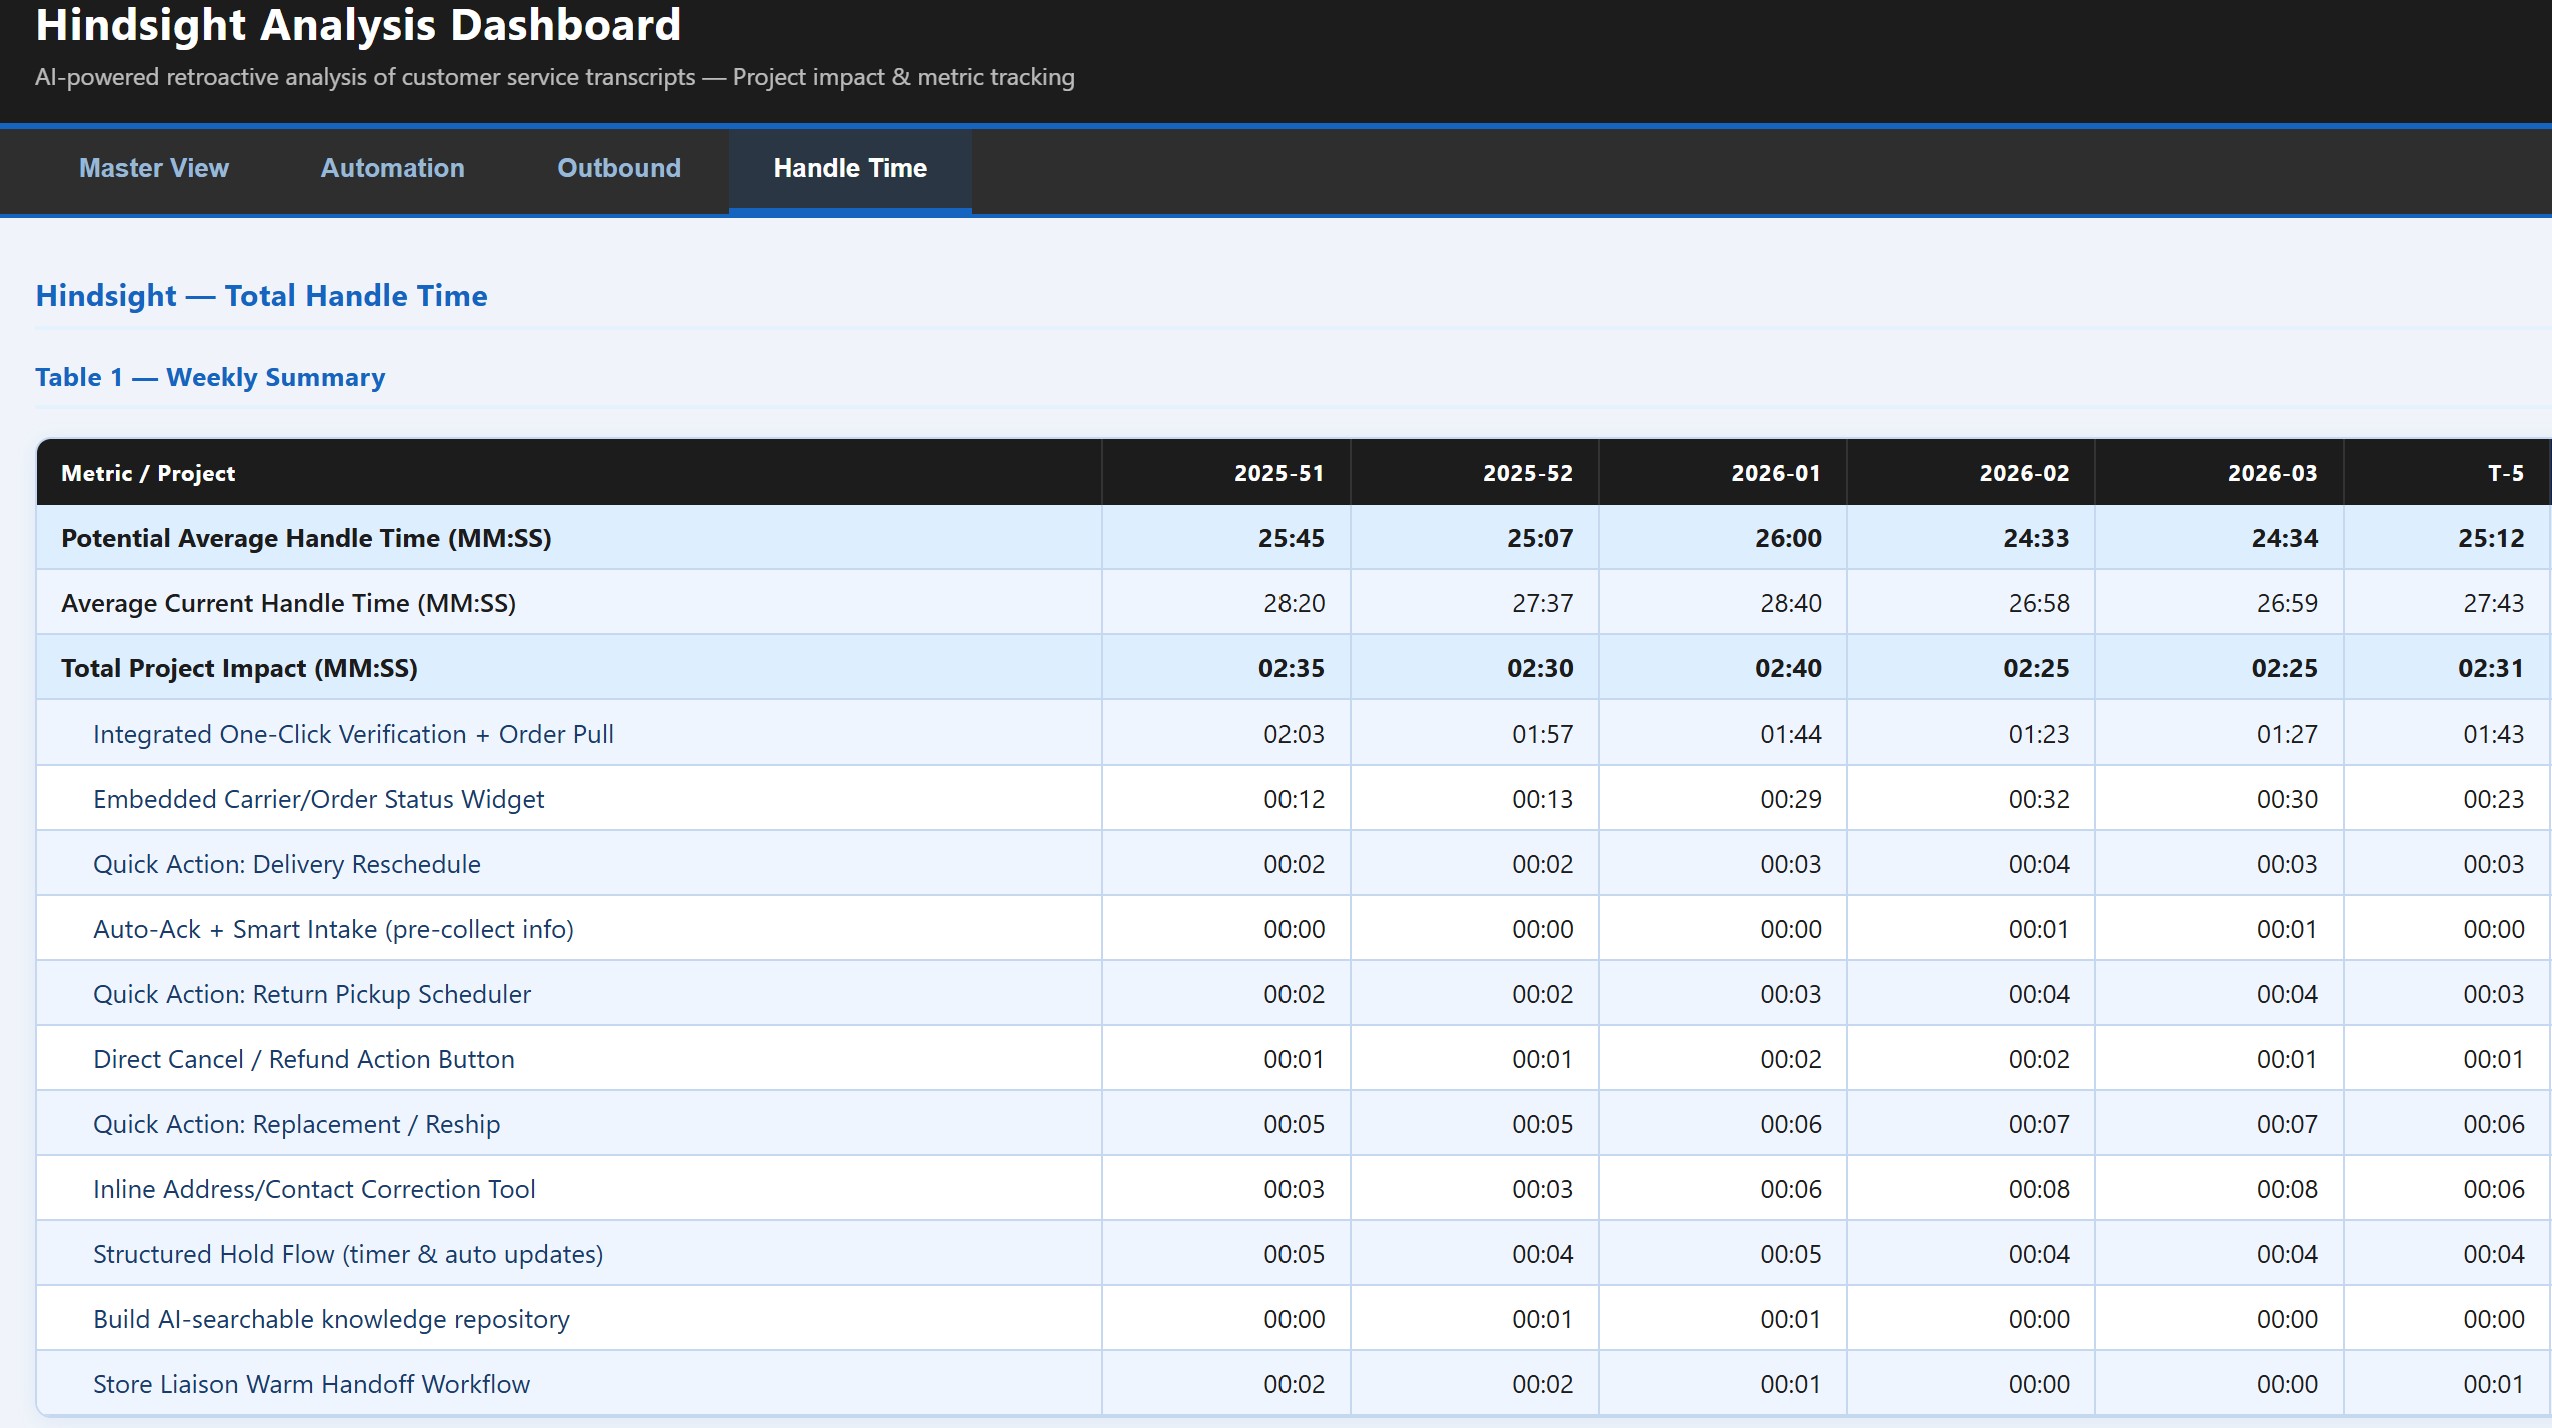Open Embedded Carrier/Order Status Widget project

[318, 799]
